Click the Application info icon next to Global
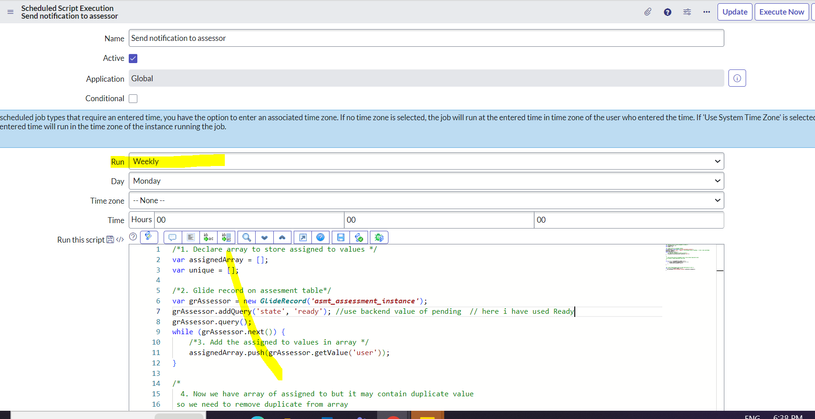The image size is (815, 419). pos(737,78)
